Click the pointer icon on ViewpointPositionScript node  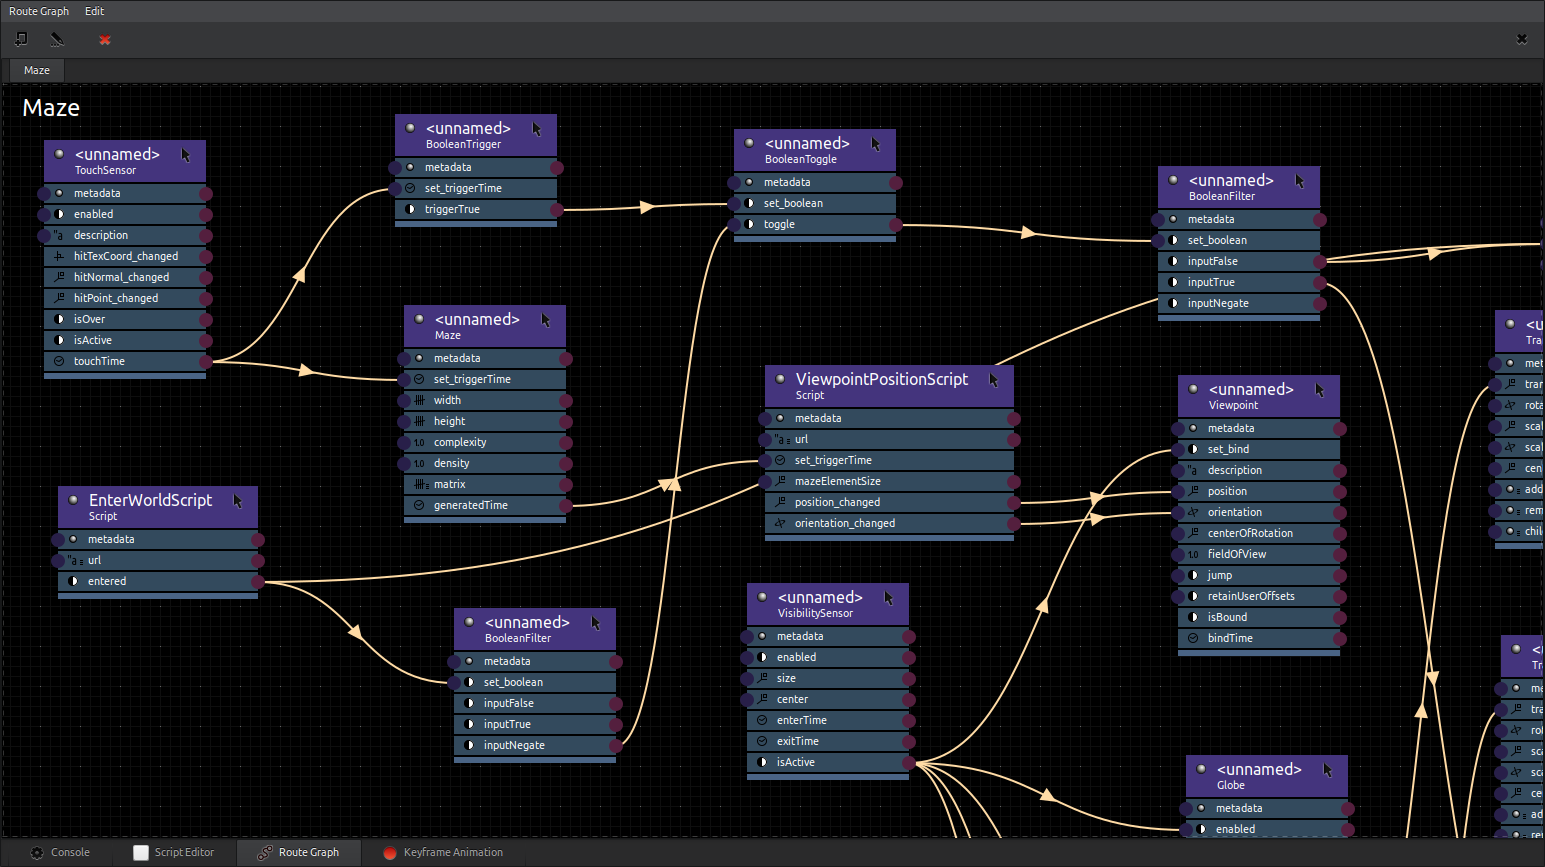coord(994,380)
